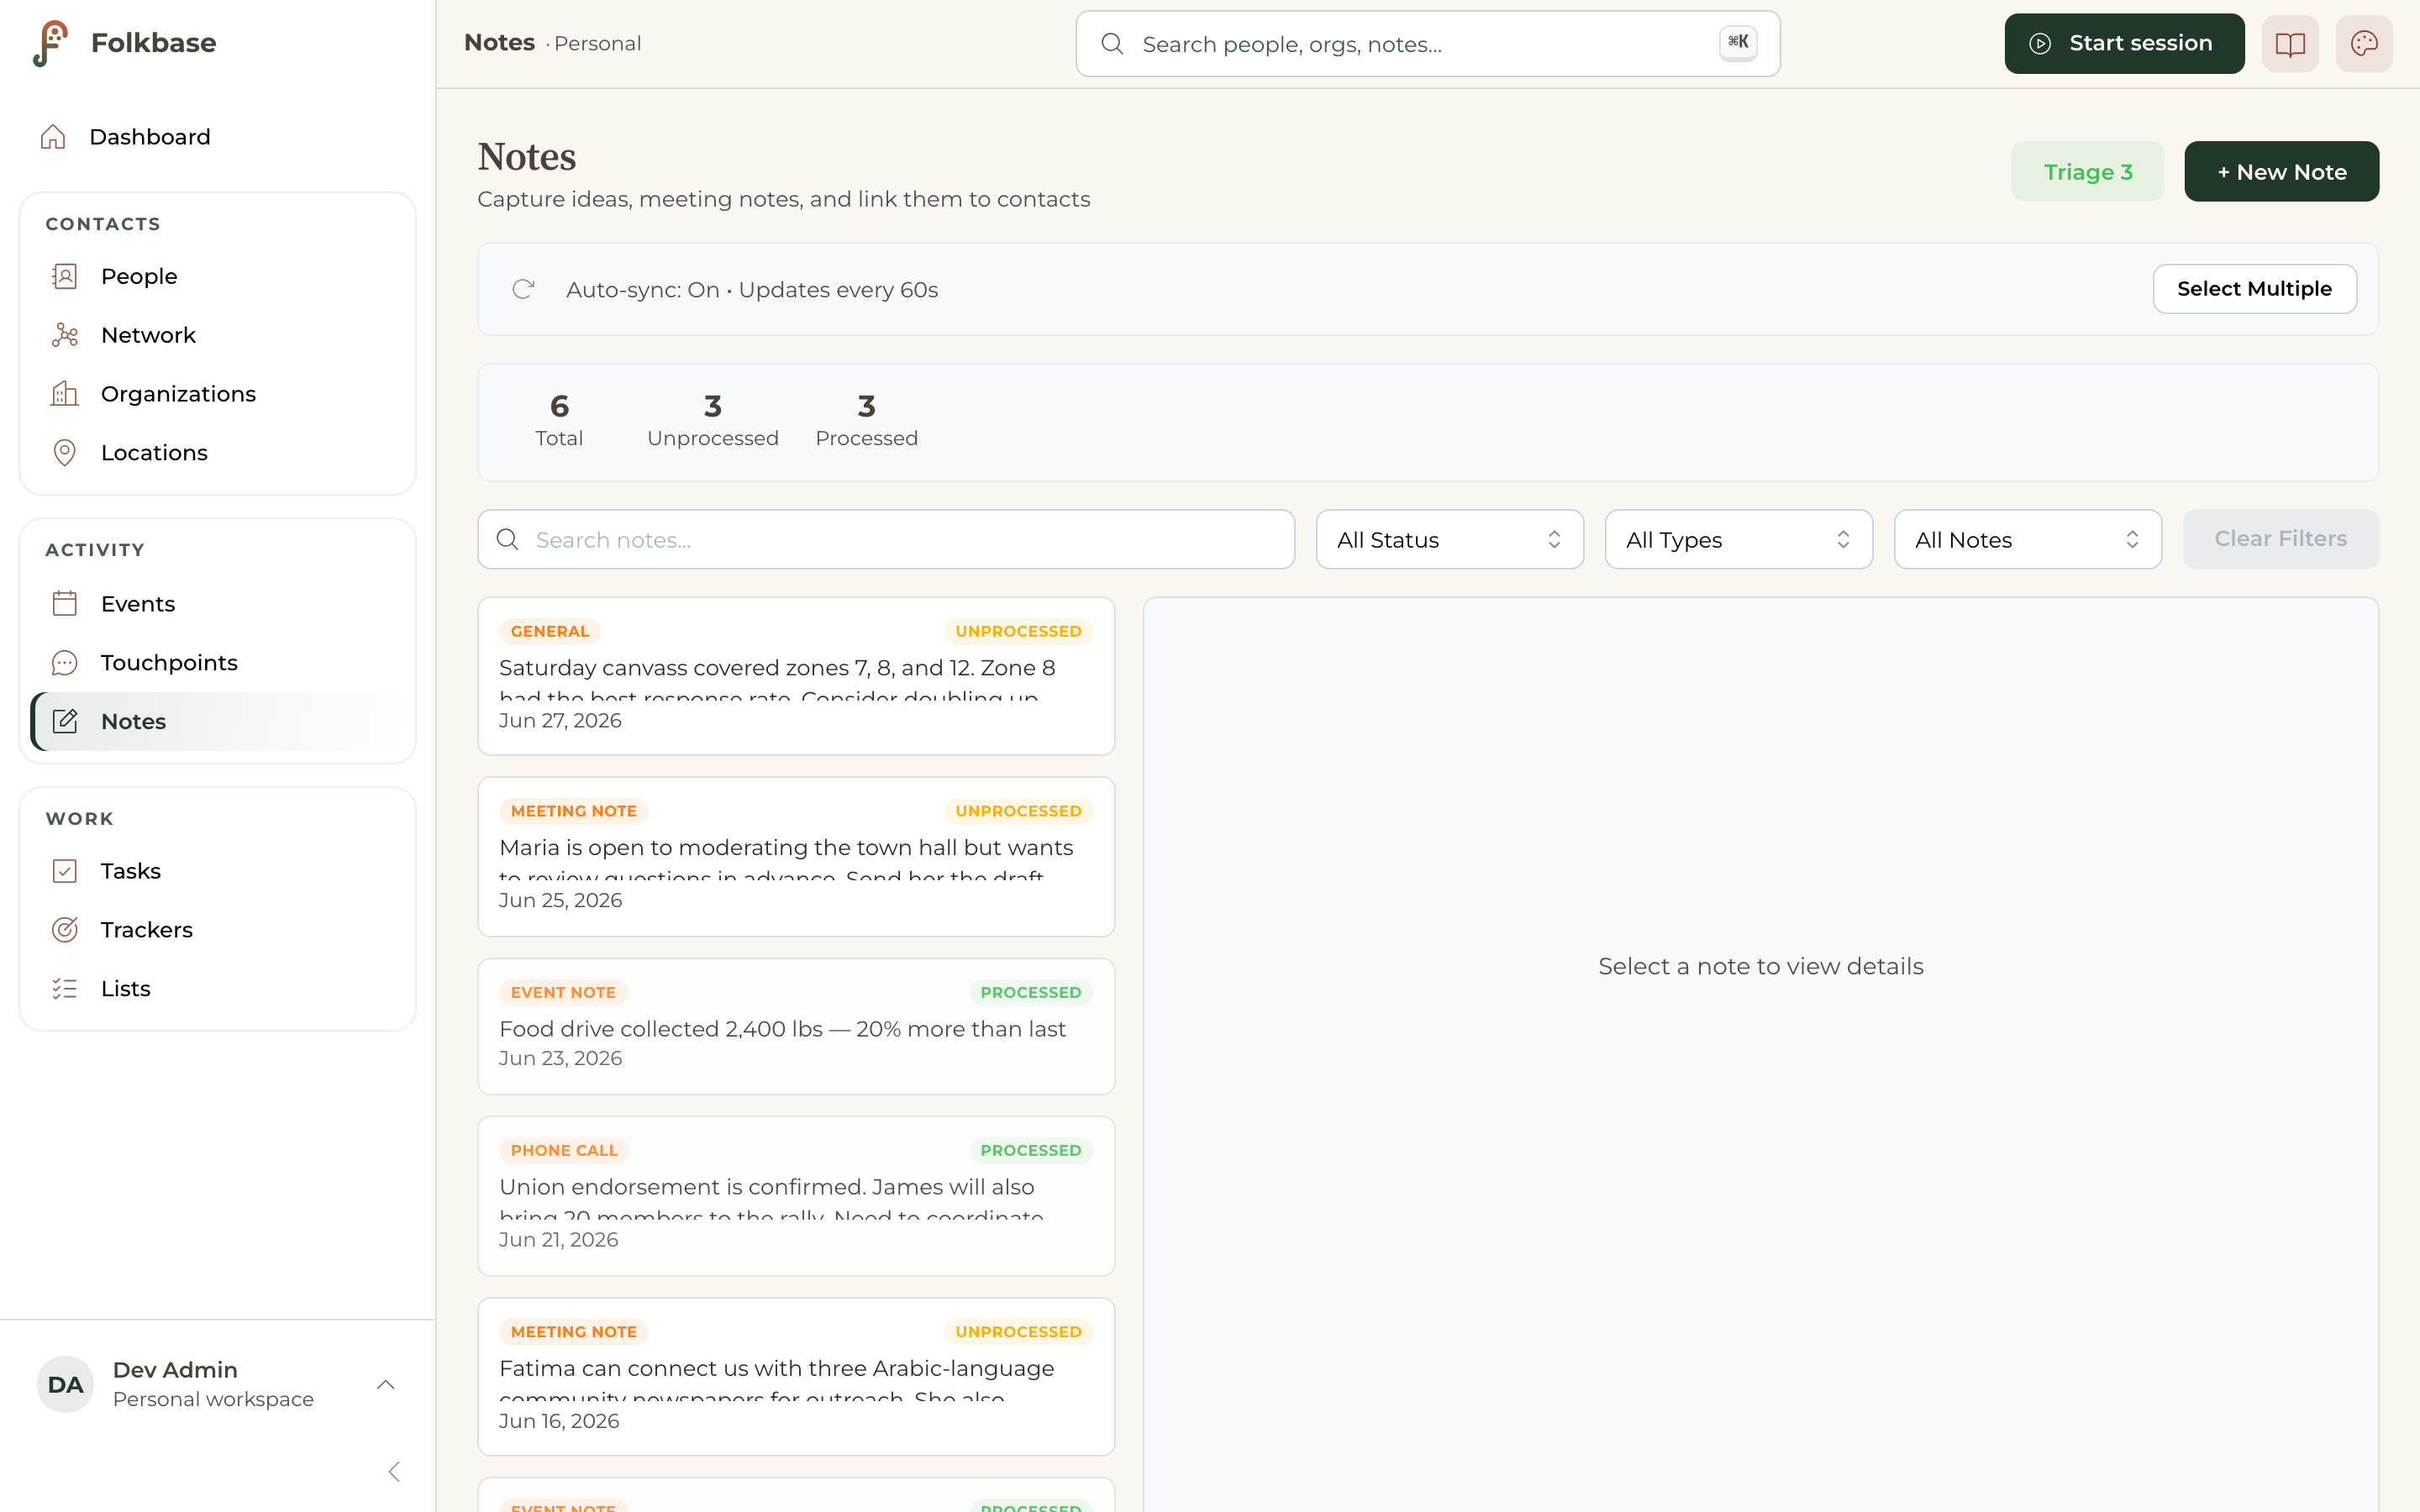Open Lists from the Work section
Viewport: 2420px width, 1512px height.
pos(218,989)
